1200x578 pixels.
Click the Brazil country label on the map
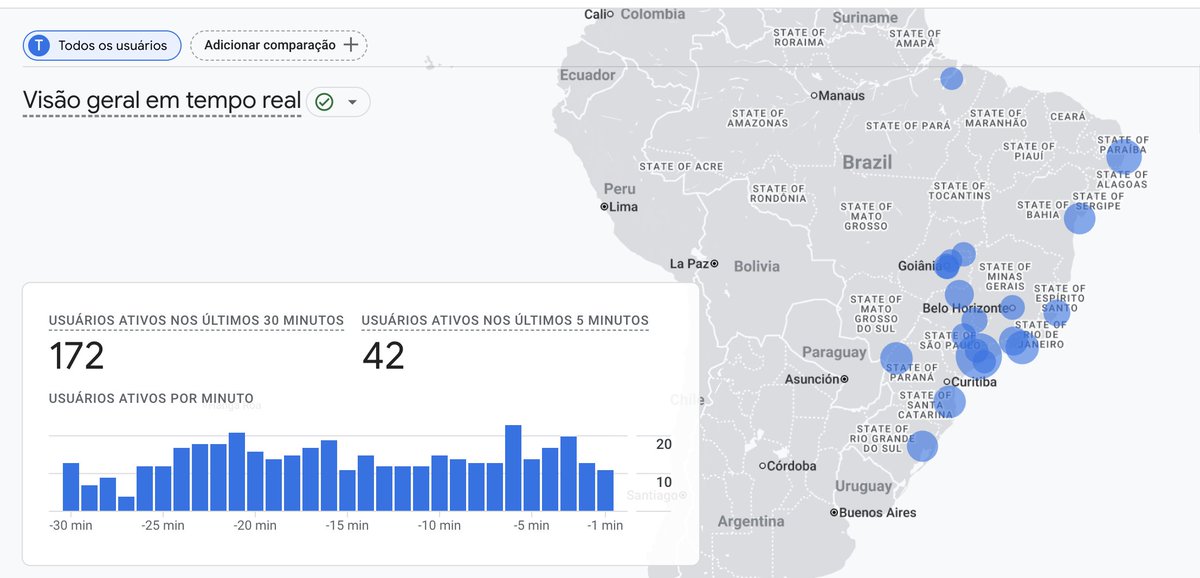point(867,162)
